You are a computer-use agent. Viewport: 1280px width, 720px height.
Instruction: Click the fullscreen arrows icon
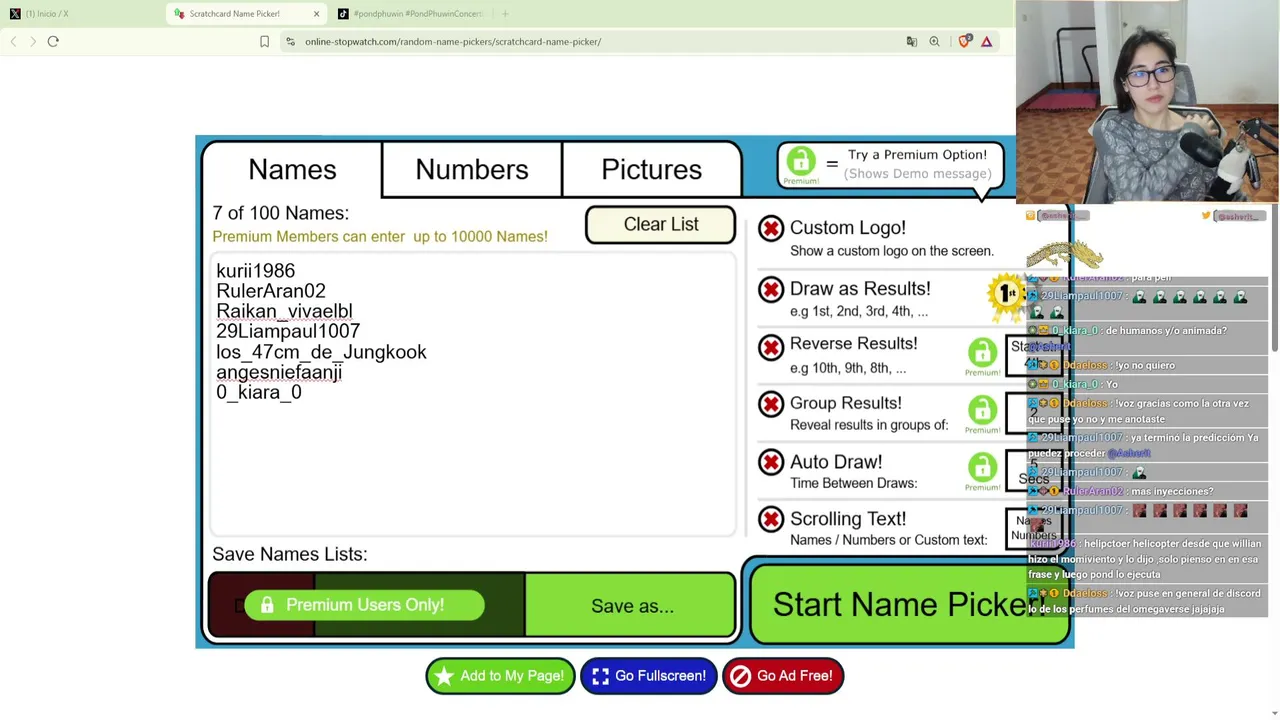point(600,676)
